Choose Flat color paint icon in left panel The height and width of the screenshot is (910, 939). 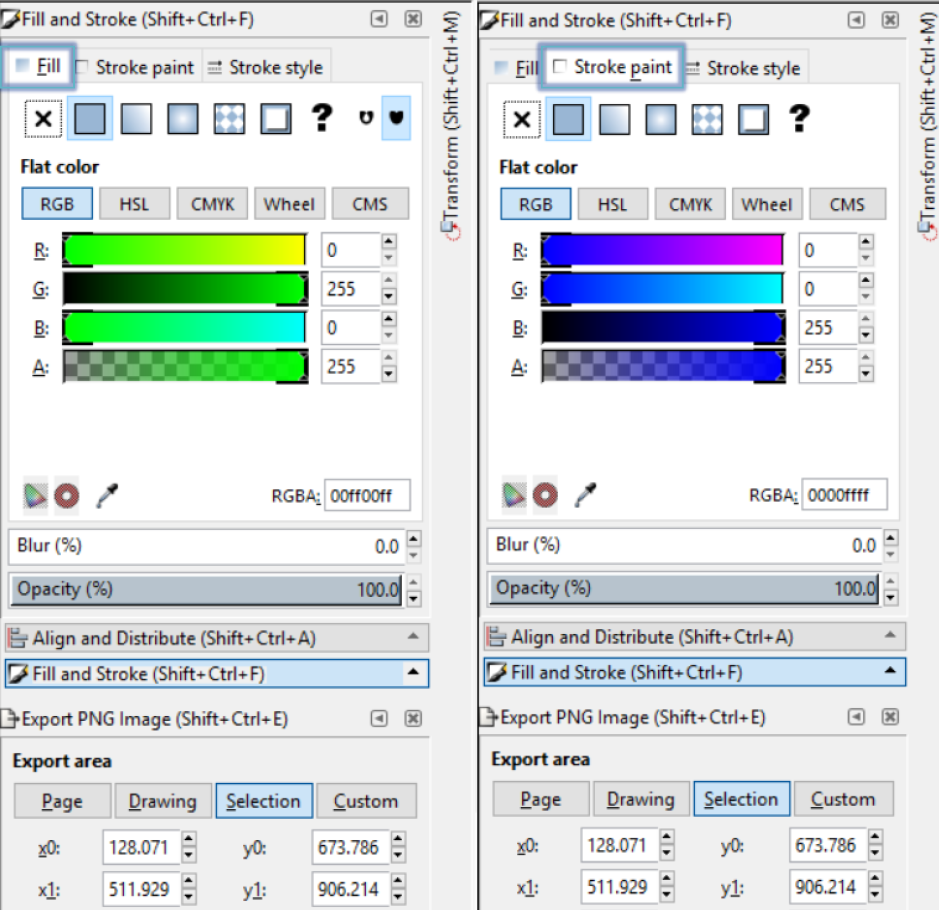pyautogui.click(x=90, y=119)
